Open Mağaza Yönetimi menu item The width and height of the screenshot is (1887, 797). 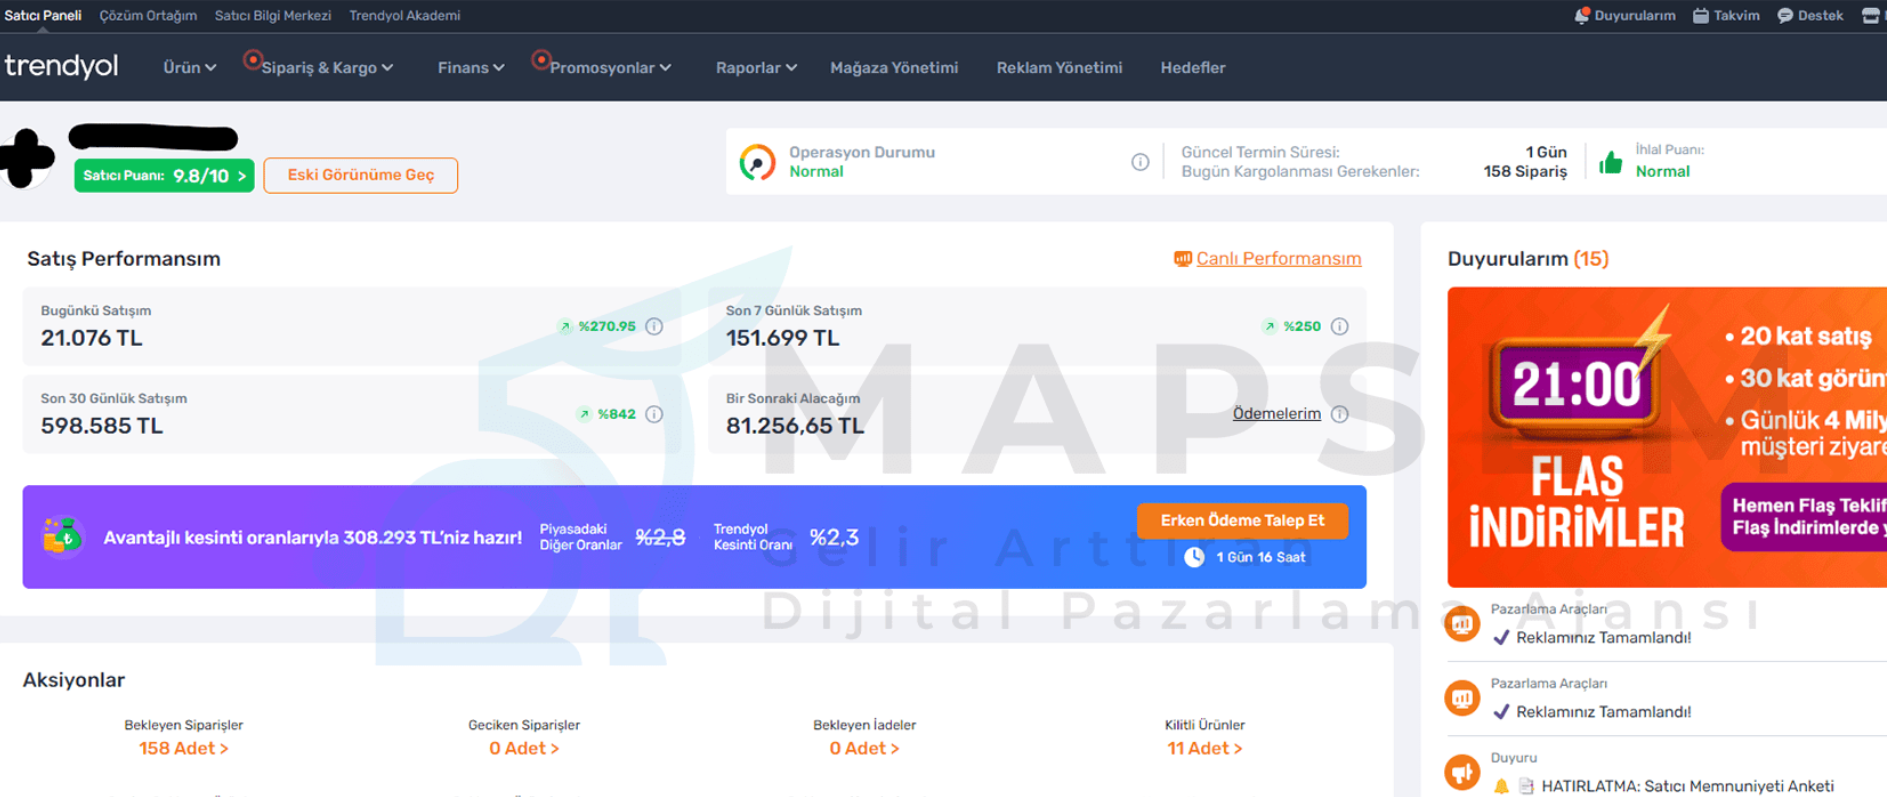point(894,68)
